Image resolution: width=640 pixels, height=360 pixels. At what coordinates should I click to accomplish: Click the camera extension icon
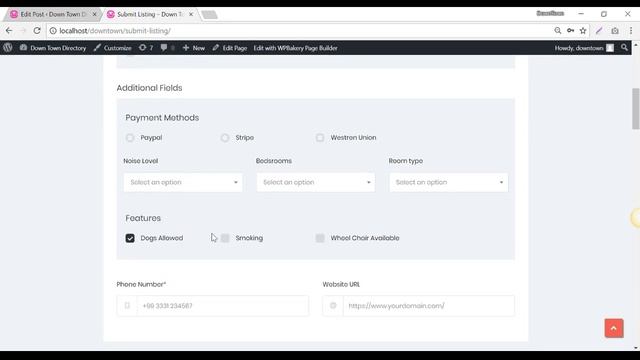point(615,31)
